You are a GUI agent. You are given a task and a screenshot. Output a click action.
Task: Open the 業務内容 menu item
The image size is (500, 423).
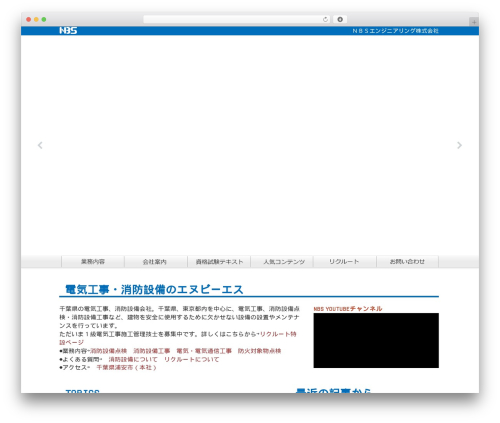93,262
